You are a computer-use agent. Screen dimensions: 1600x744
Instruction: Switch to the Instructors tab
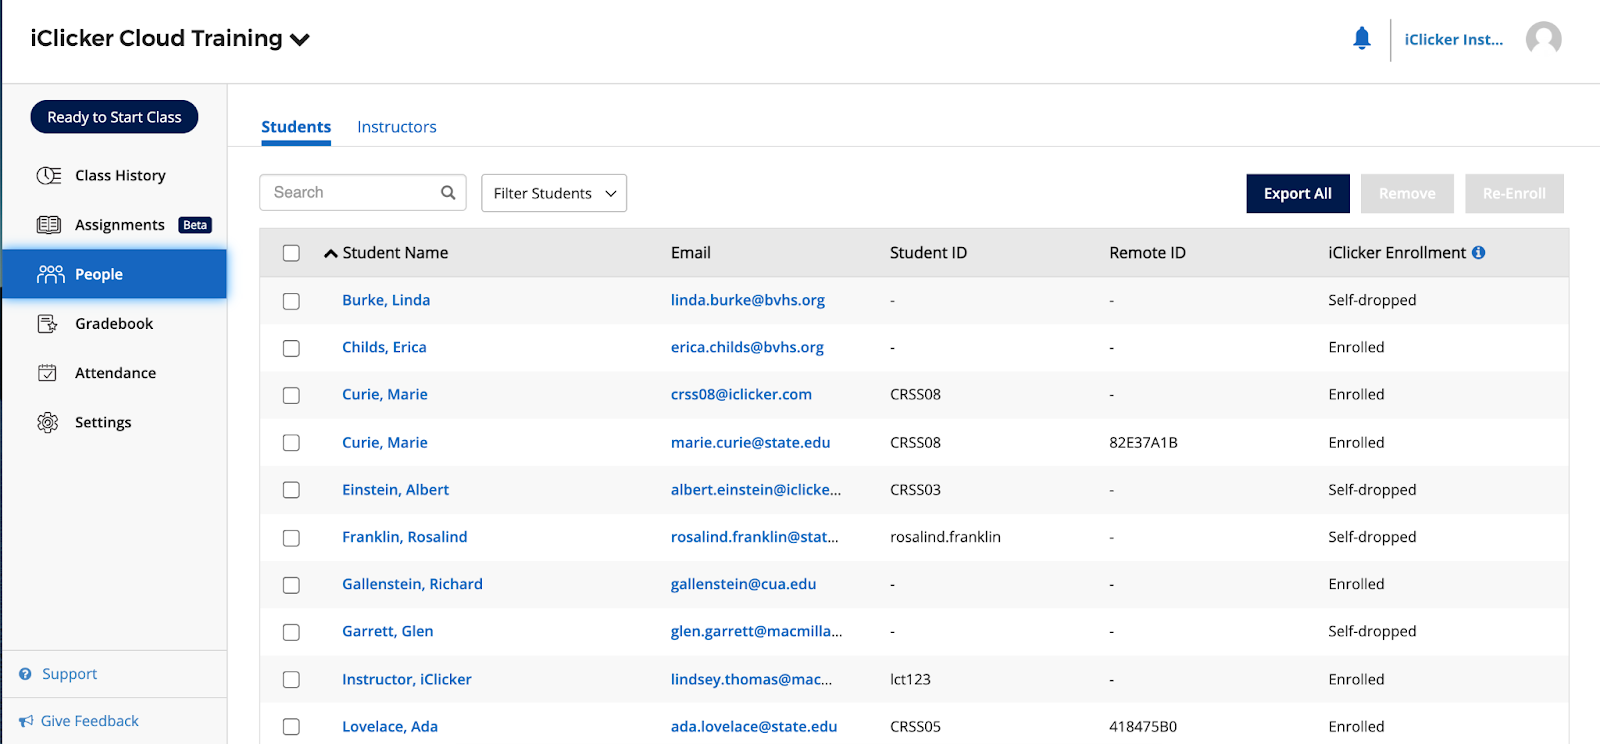click(x=397, y=127)
